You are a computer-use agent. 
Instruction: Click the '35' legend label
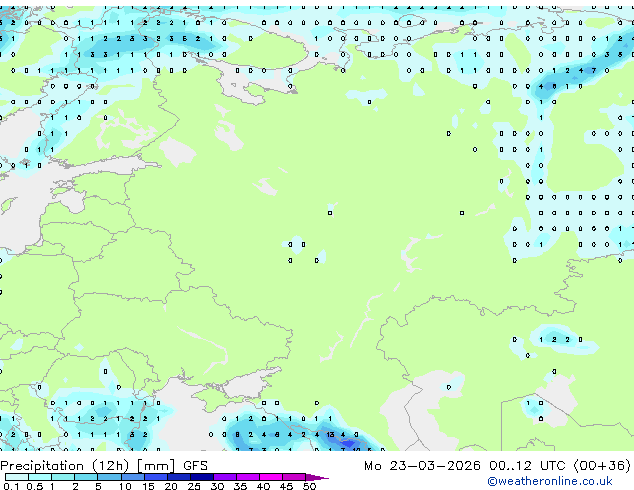pyautogui.click(x=240, y=486)
